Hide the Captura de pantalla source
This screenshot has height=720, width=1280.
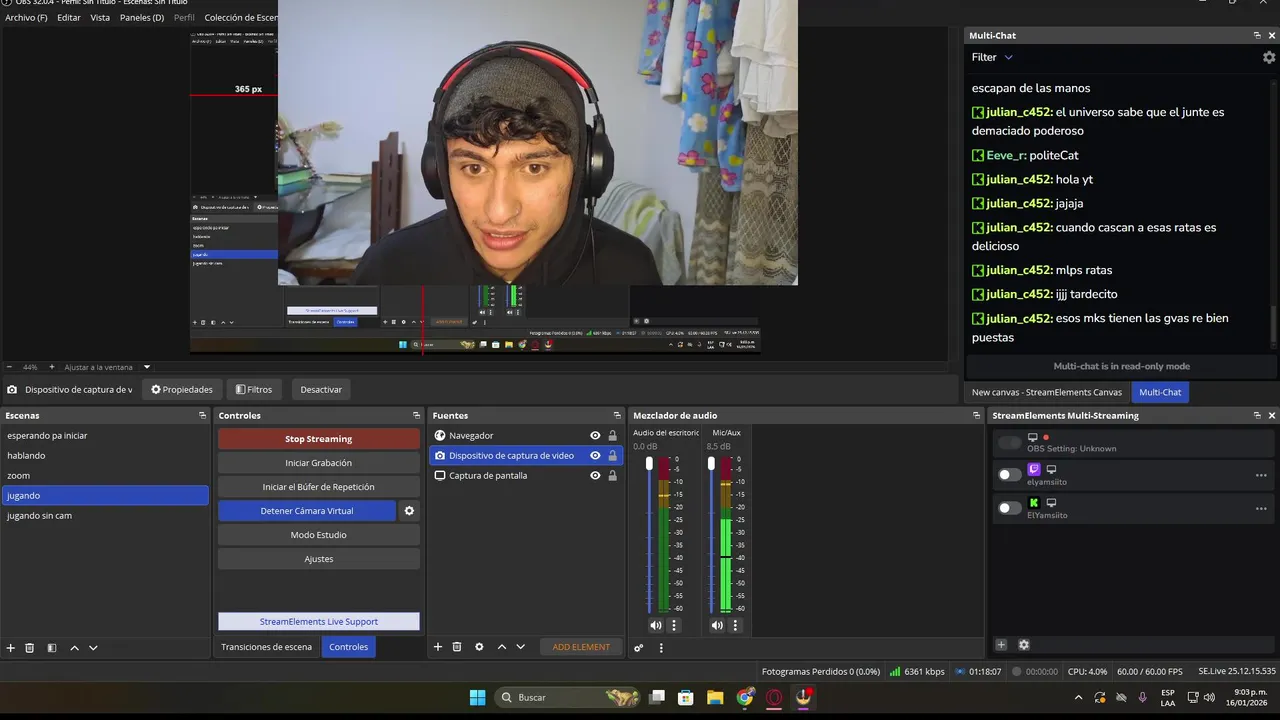(x=595, y=476)
